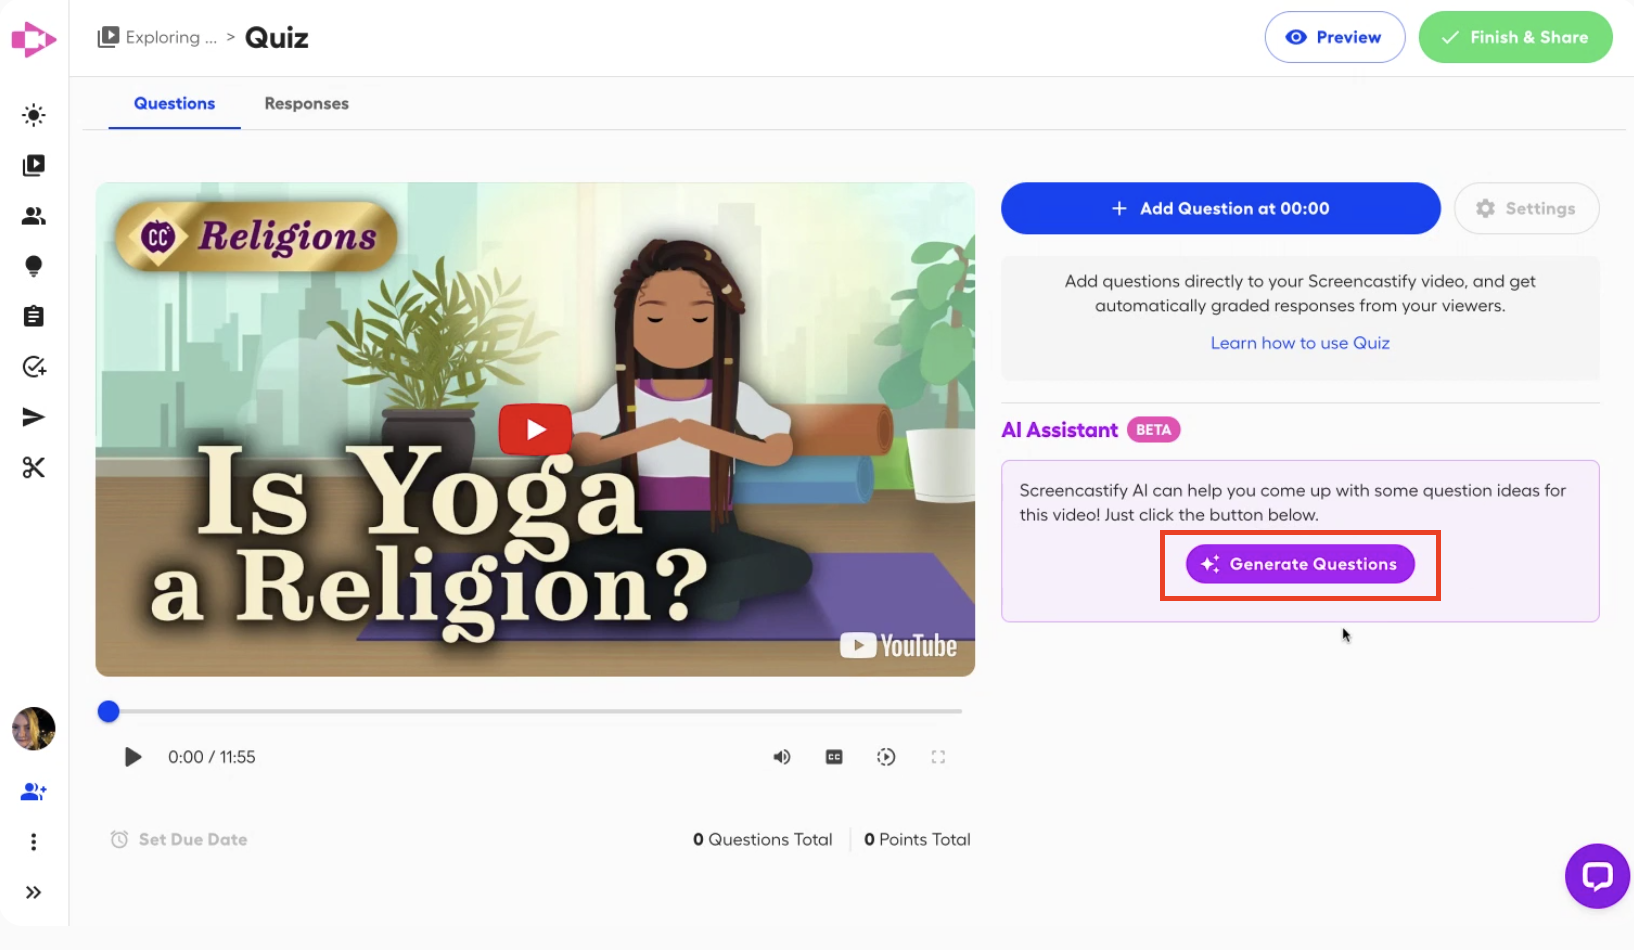Image resolution: width=1634 pixels, height=950 pixels.
Task: Switch to the Questions tab
Action: coord(174,103)
